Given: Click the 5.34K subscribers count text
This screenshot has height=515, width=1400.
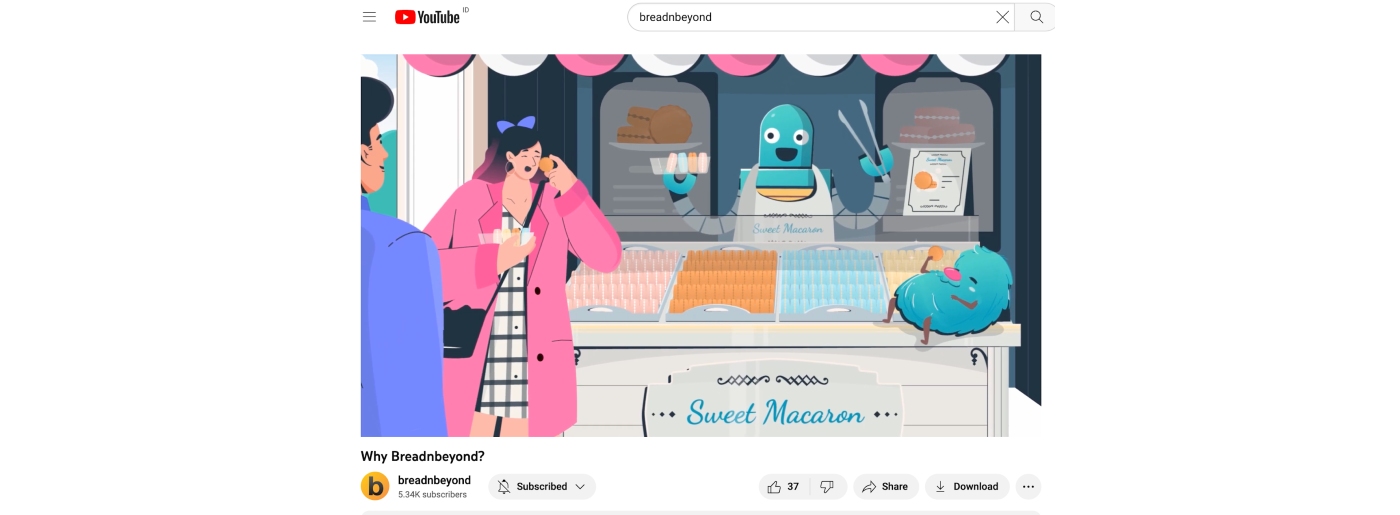Looking at the screenshot, I should (432, 495).
